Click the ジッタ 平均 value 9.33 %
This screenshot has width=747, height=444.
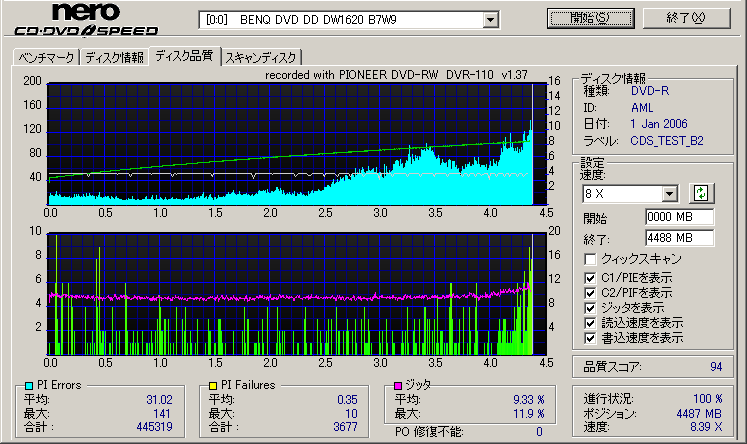click(529, 400)
